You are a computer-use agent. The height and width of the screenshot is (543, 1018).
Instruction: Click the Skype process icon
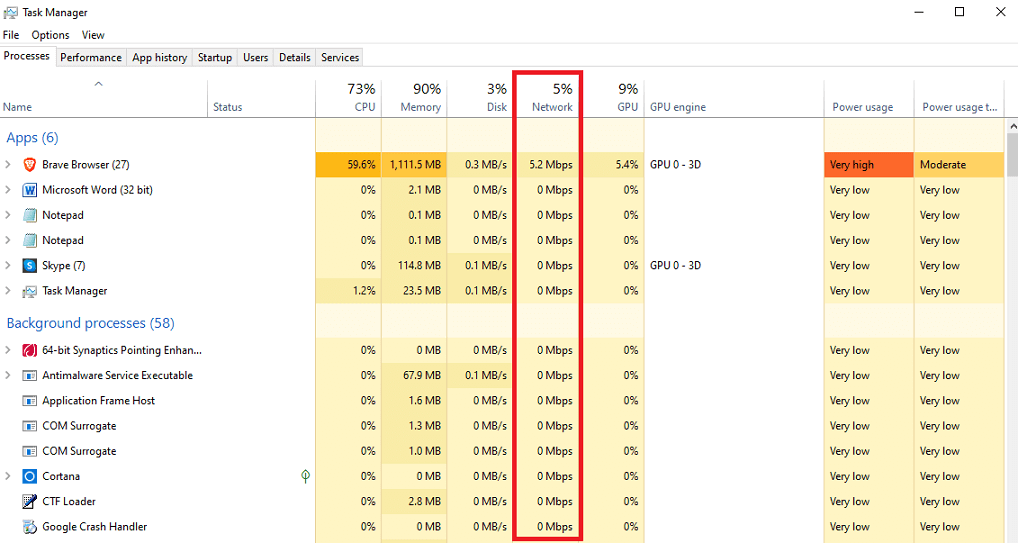[30, 266]
